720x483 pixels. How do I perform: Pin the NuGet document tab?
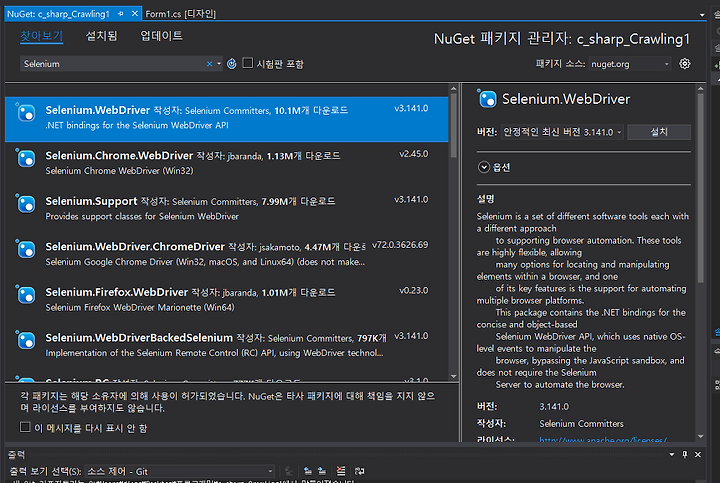(x=121, y=14)
